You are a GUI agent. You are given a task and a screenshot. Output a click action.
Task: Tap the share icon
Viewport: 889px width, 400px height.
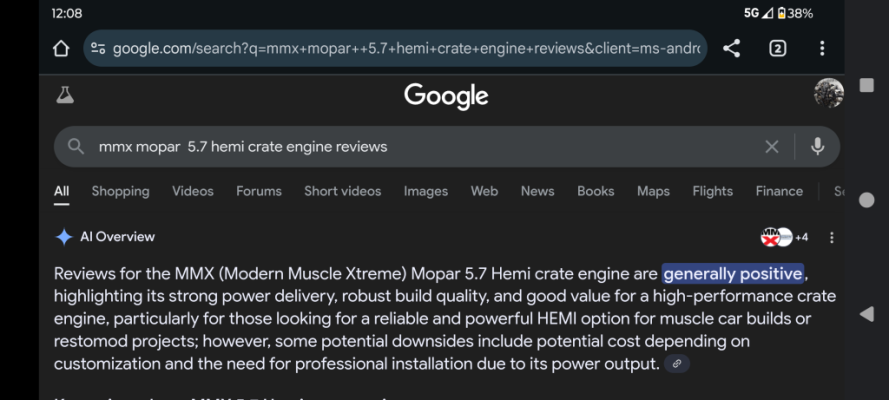(x=731, y=49)
